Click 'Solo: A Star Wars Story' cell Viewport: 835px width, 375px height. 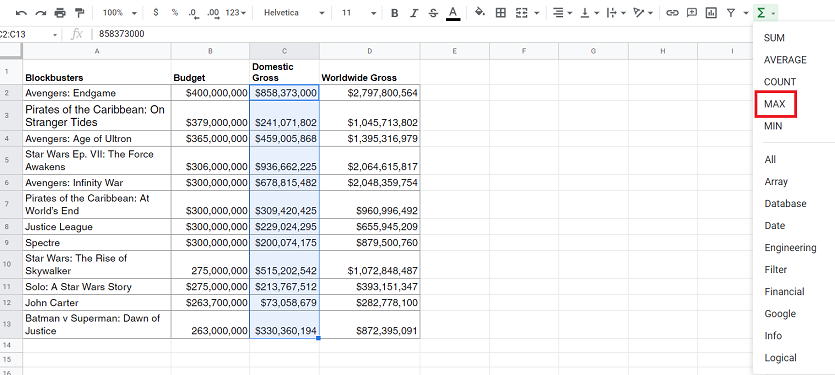[97, 287]
